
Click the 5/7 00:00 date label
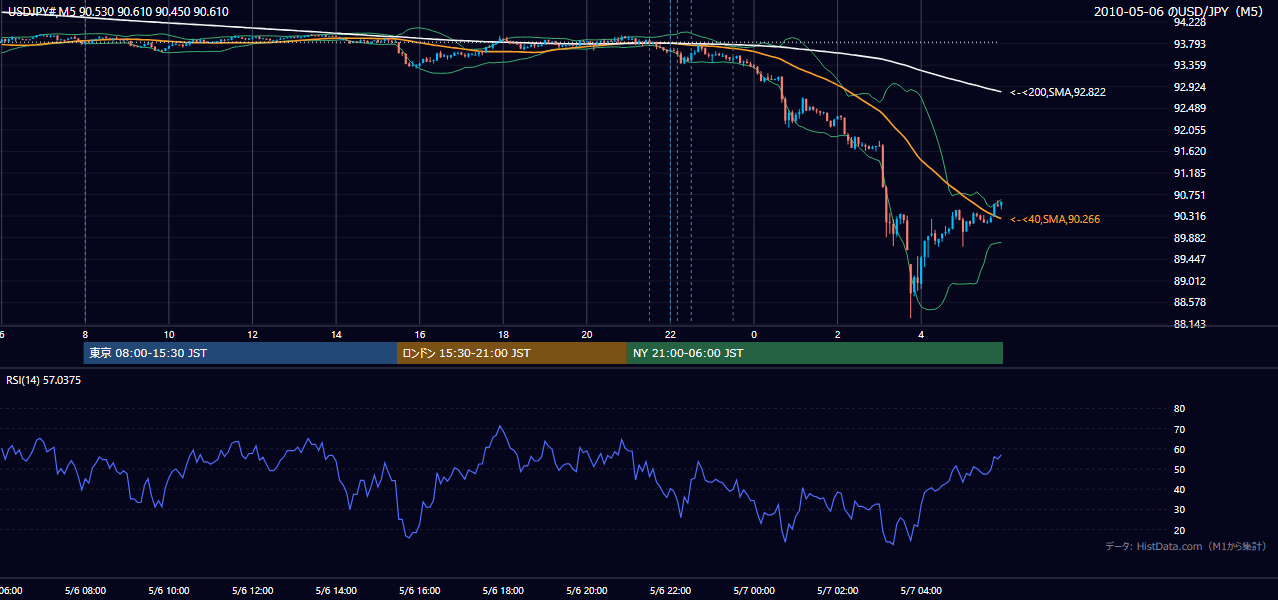click(754, 590)
